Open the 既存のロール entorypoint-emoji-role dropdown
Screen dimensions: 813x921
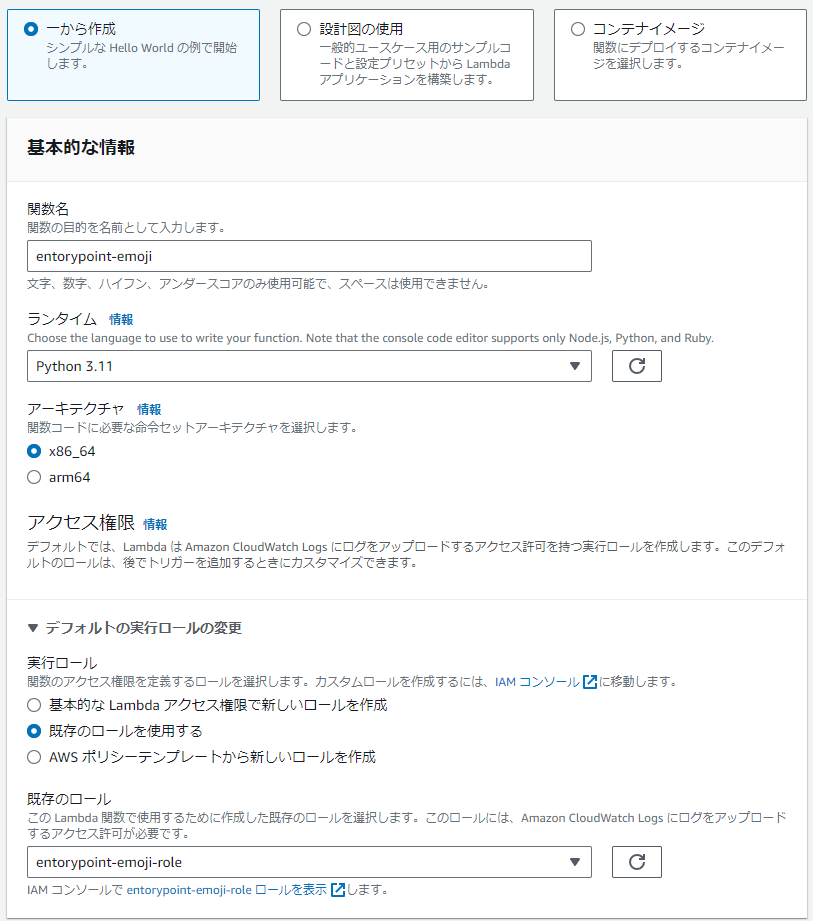pyautogui.click(x=309, y=862)
